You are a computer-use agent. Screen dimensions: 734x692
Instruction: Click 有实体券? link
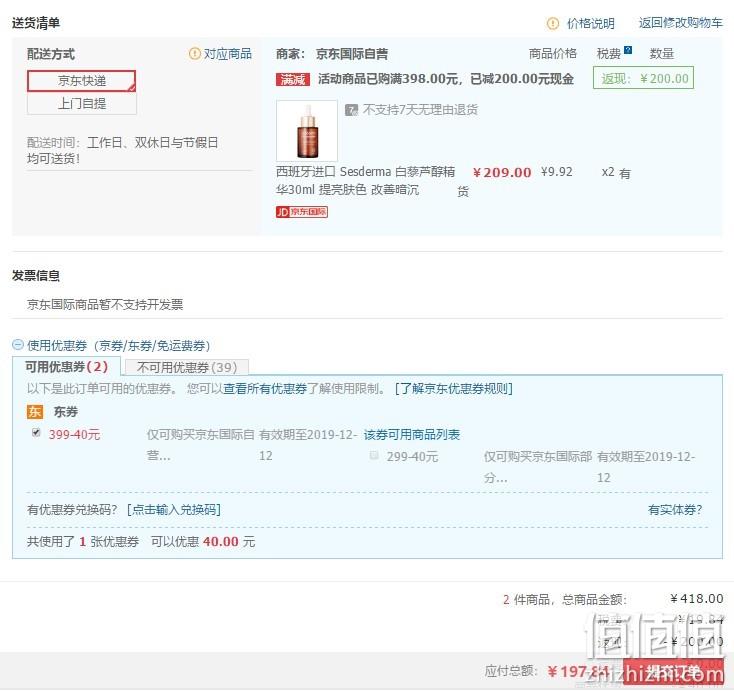tap(675, 509)
